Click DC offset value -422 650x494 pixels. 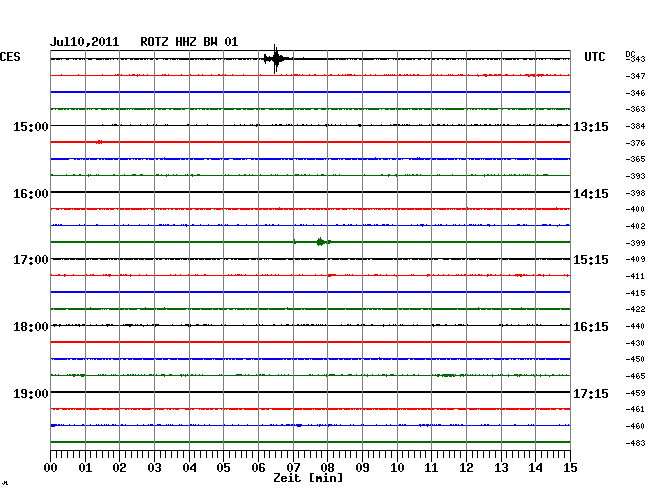635,309
